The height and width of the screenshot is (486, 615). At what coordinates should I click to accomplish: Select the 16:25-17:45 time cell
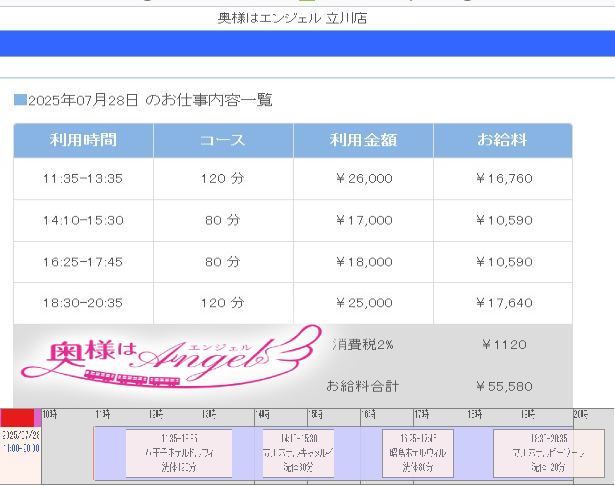(x=83, y=262)
